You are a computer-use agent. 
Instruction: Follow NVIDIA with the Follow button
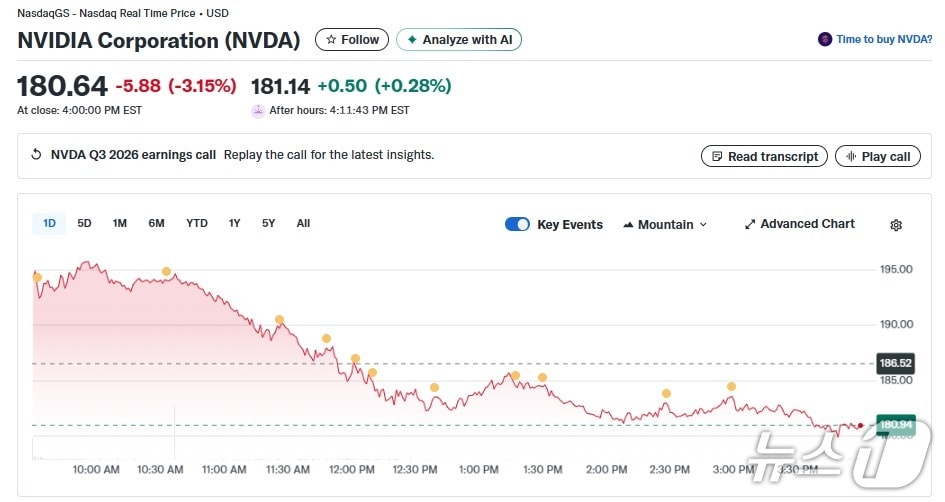pyautogui.click(x=352, y=40)
